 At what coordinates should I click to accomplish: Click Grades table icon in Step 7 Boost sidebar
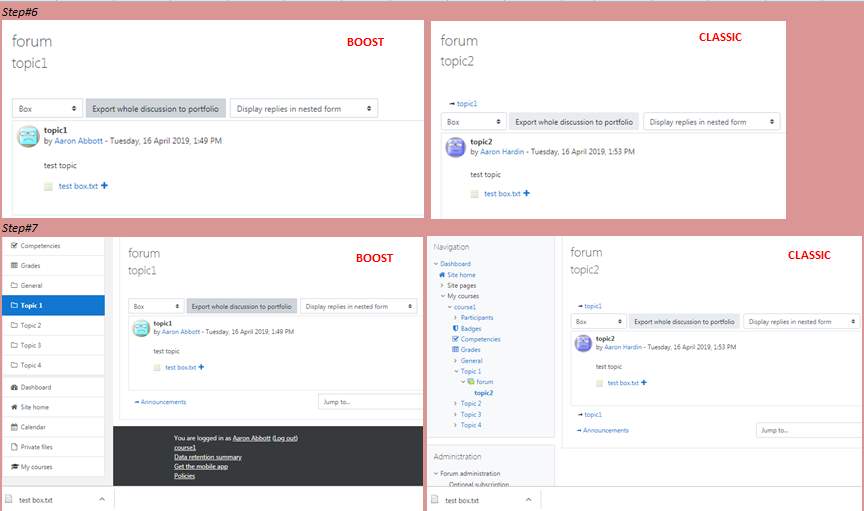coord(14,266)
